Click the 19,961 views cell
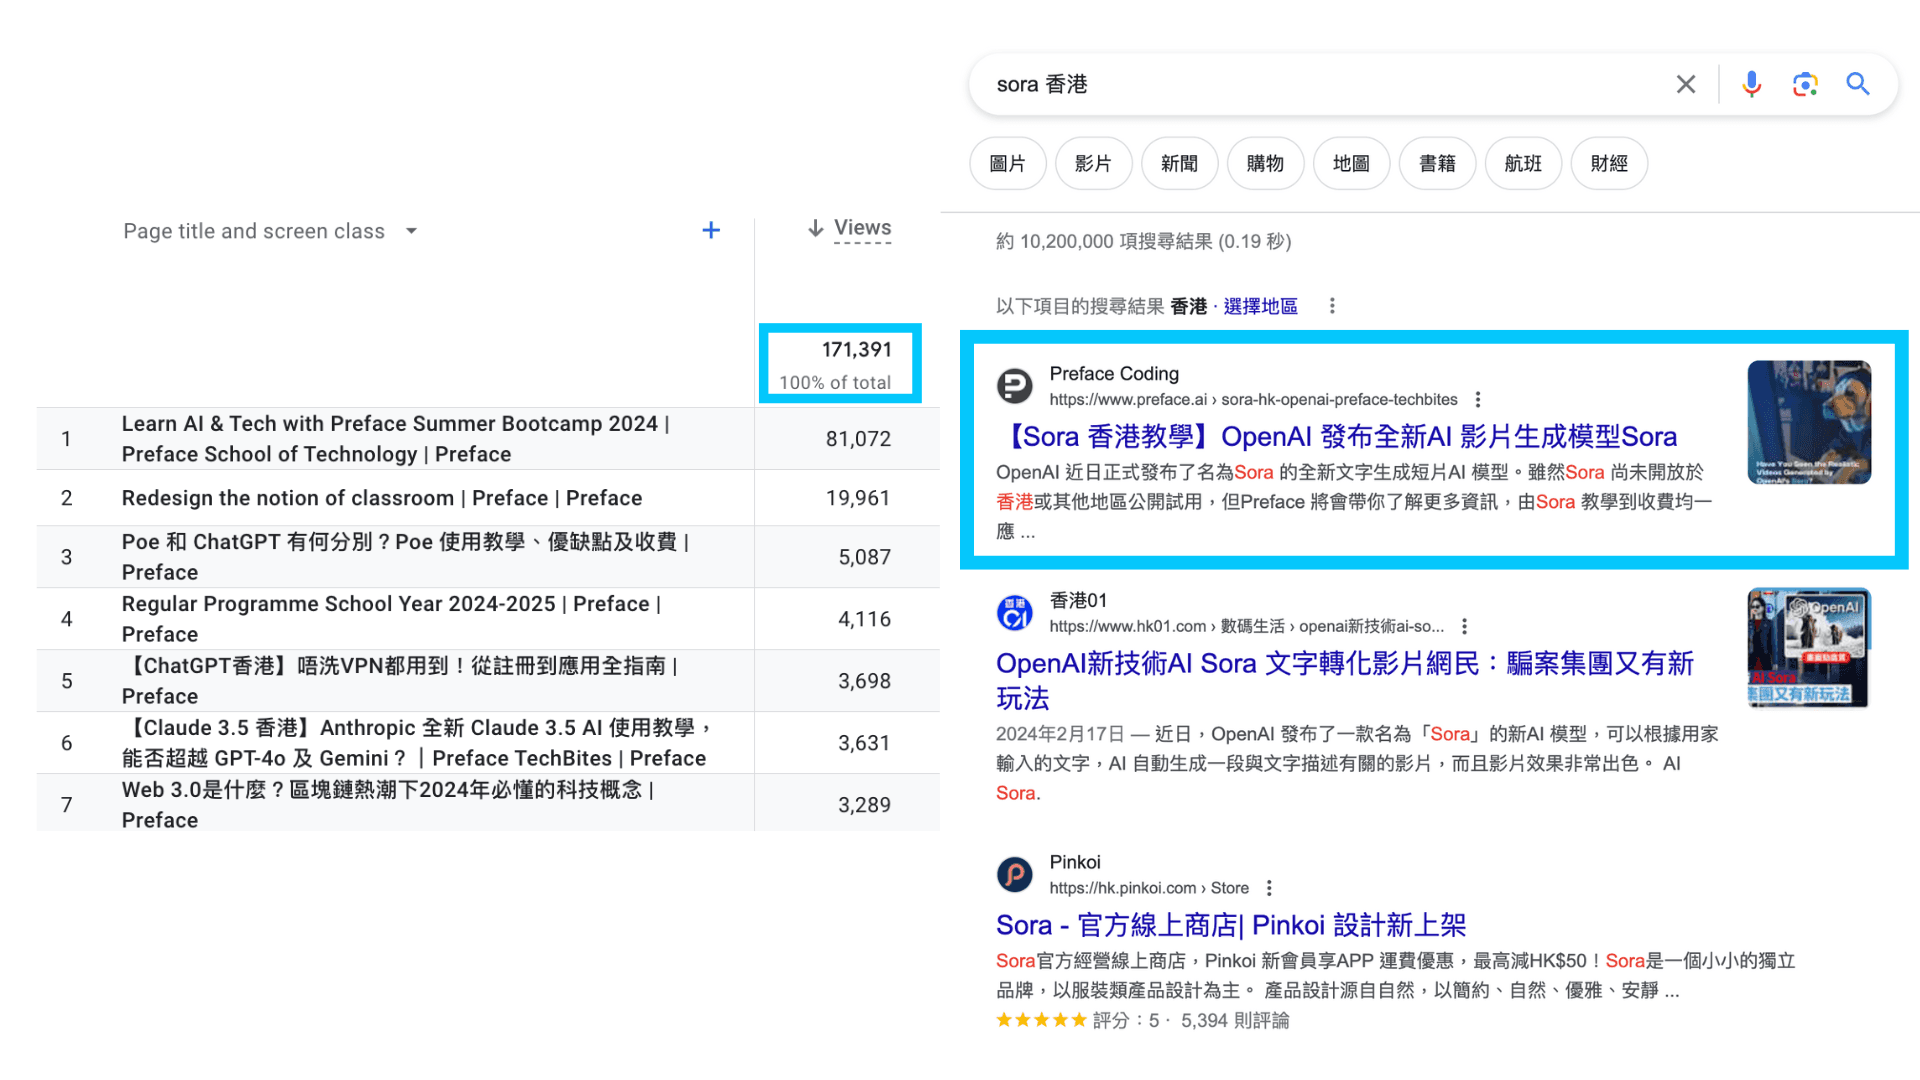 pos(858,498)
